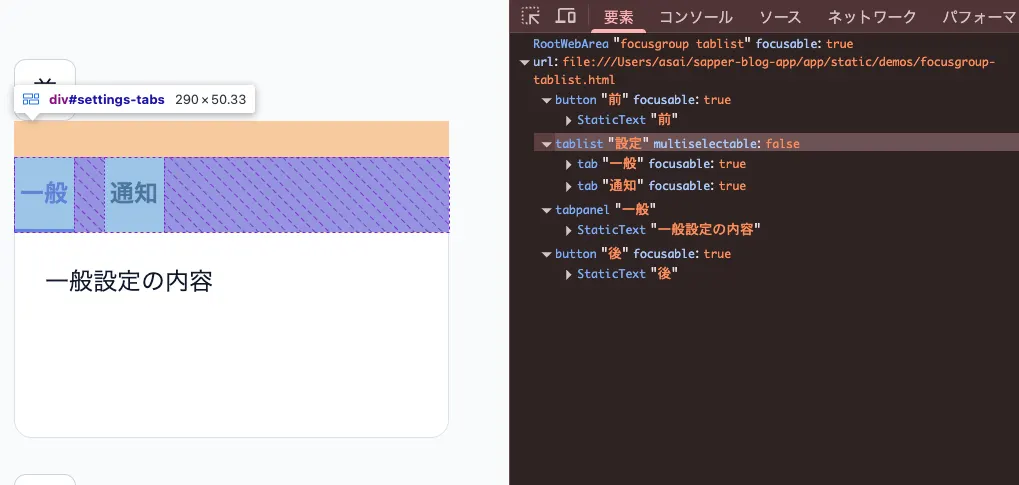Collapse the tabpanel "一般" node
The width and height of the screenshot is (1019, 485).
pos(547,210)
